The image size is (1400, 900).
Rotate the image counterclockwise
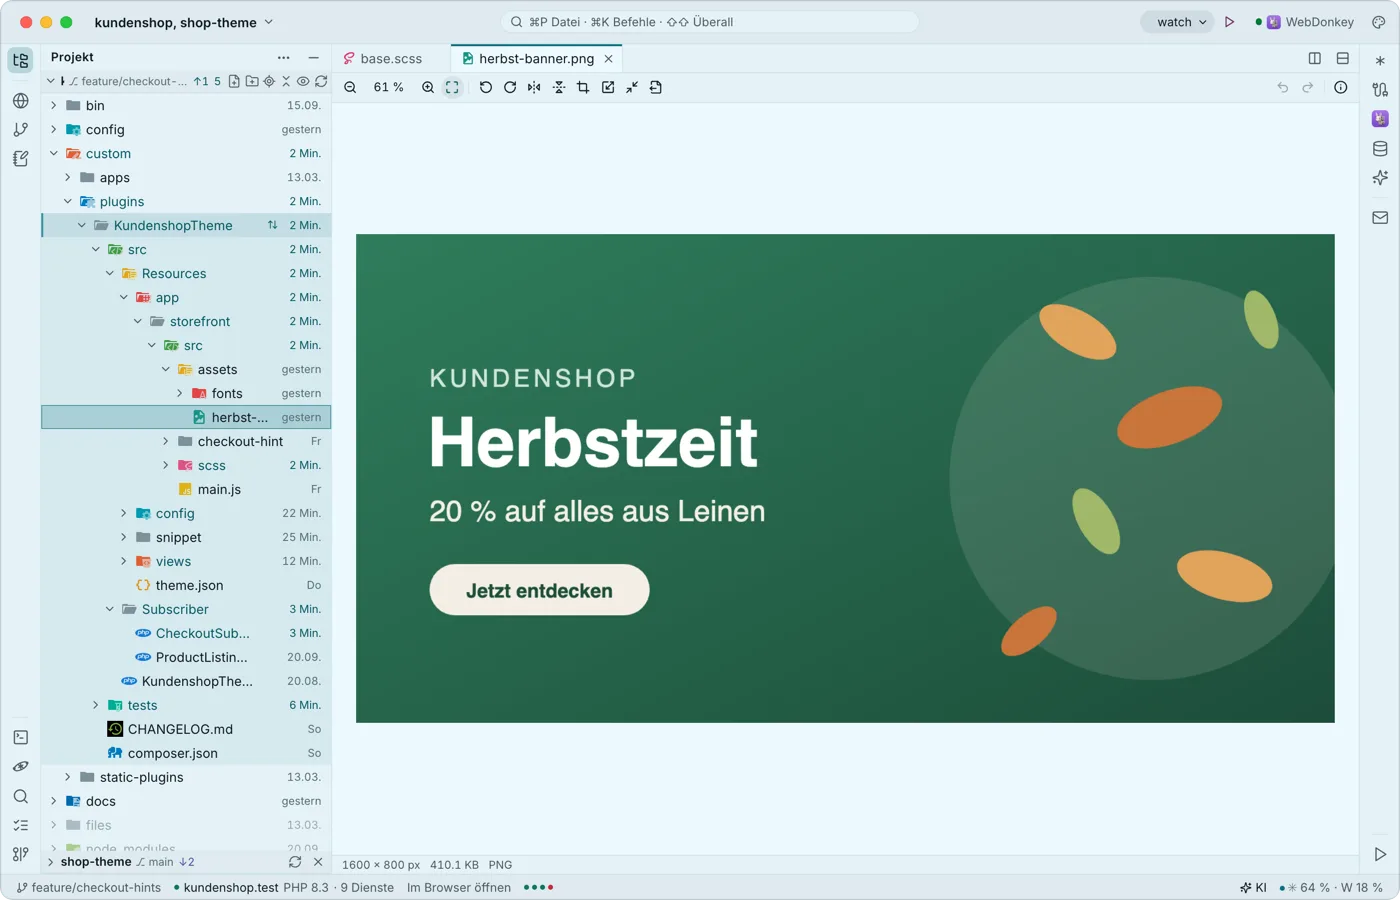pyautogui.click(x=486, y=88)
